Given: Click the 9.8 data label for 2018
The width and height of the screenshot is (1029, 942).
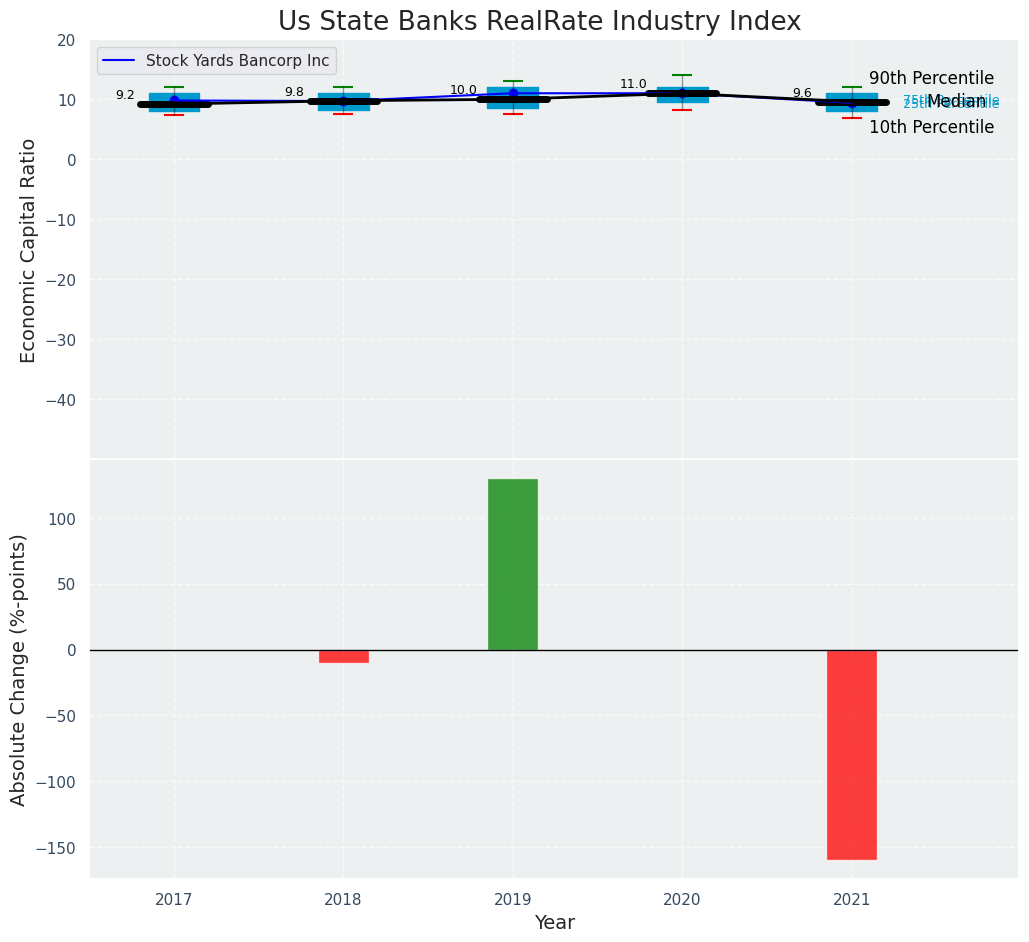Looking at the screenshot, I should [x=294, y=92].
